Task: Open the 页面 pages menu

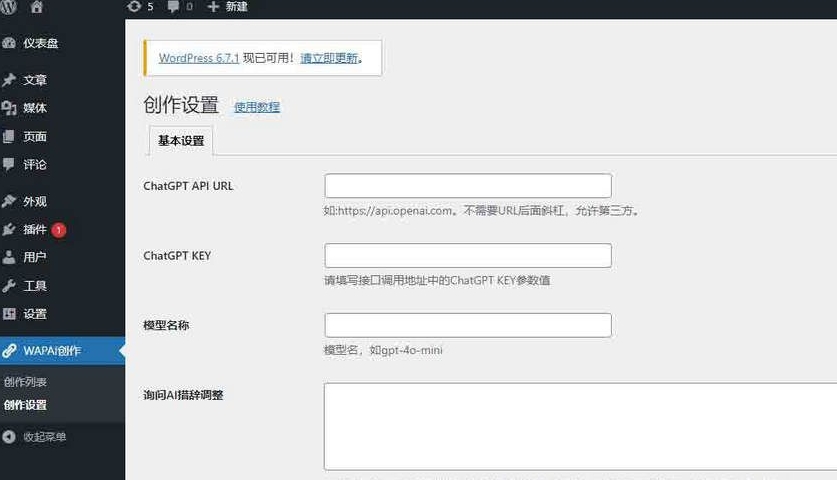Action: click(x=35, y=136)
